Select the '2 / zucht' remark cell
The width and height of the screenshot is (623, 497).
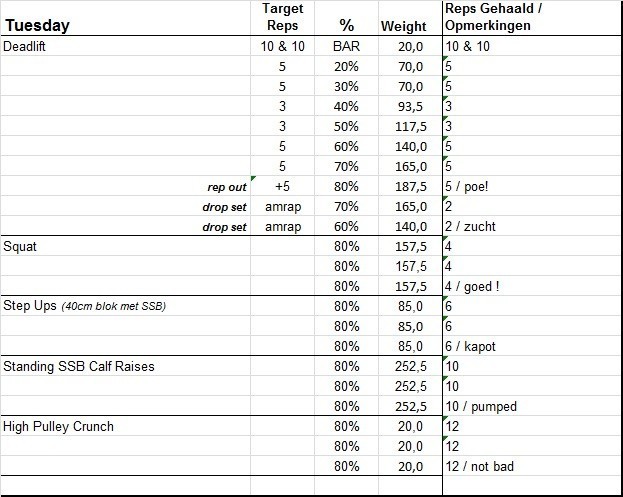(x=470, y=226)
